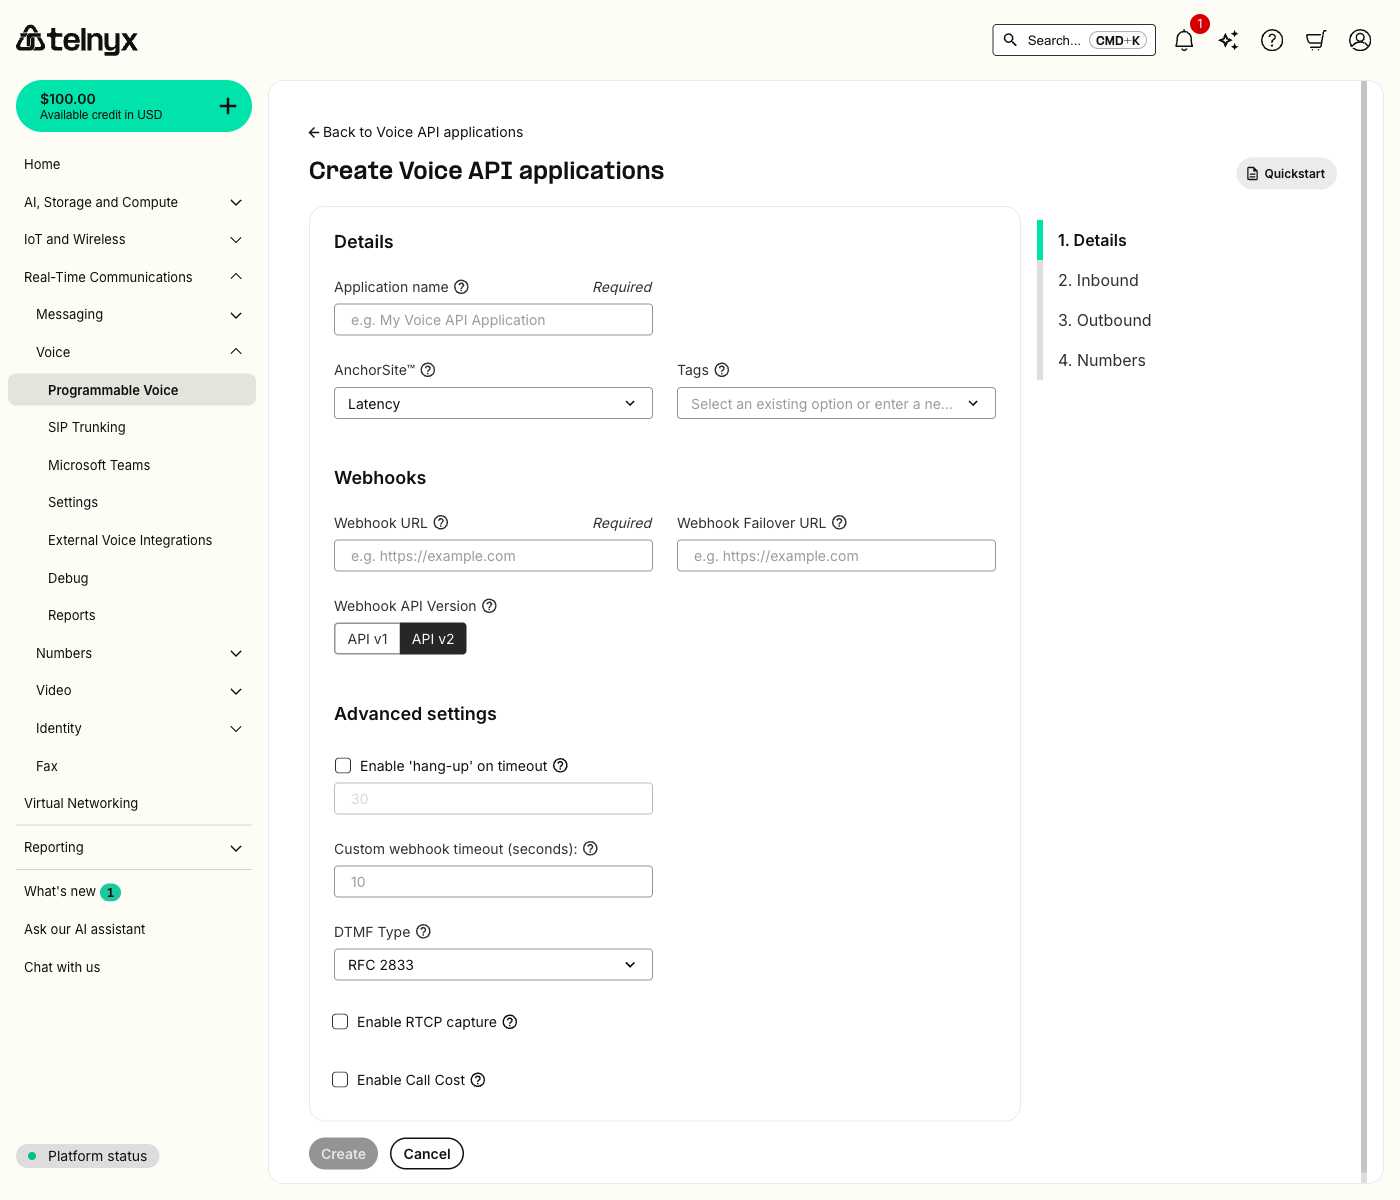The width and height of the screenshot is (1400, 1200).
Task: Open the cart icon in the top bar
Action: (1315, 40)
